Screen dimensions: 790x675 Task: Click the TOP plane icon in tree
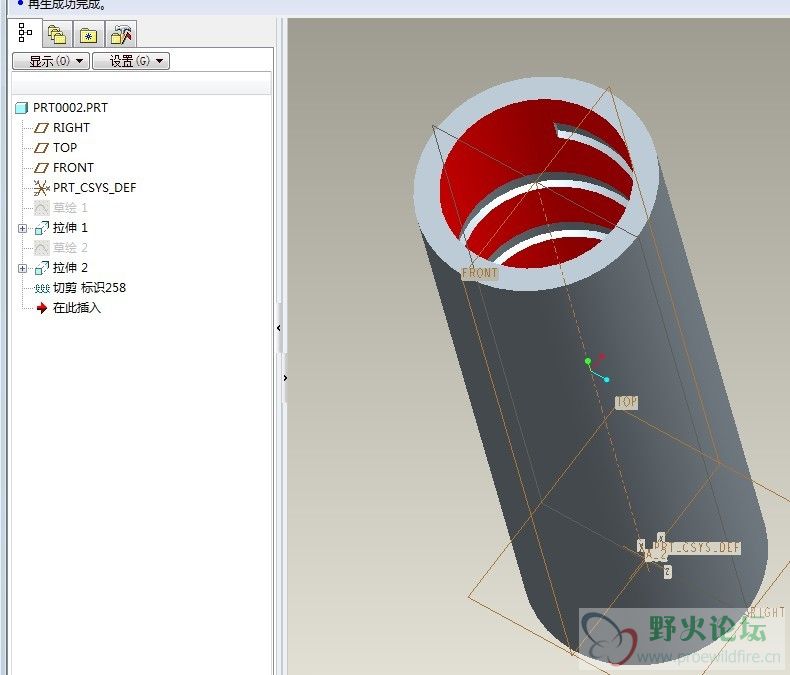pyautogui.click(x=41, y=148)
